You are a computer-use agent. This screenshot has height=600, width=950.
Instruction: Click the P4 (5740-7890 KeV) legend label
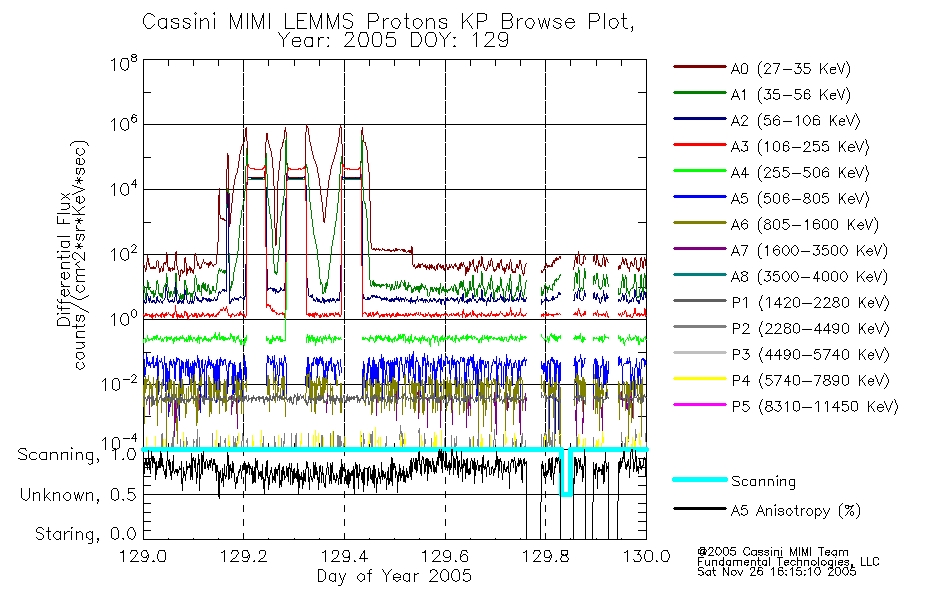point(810,381)
